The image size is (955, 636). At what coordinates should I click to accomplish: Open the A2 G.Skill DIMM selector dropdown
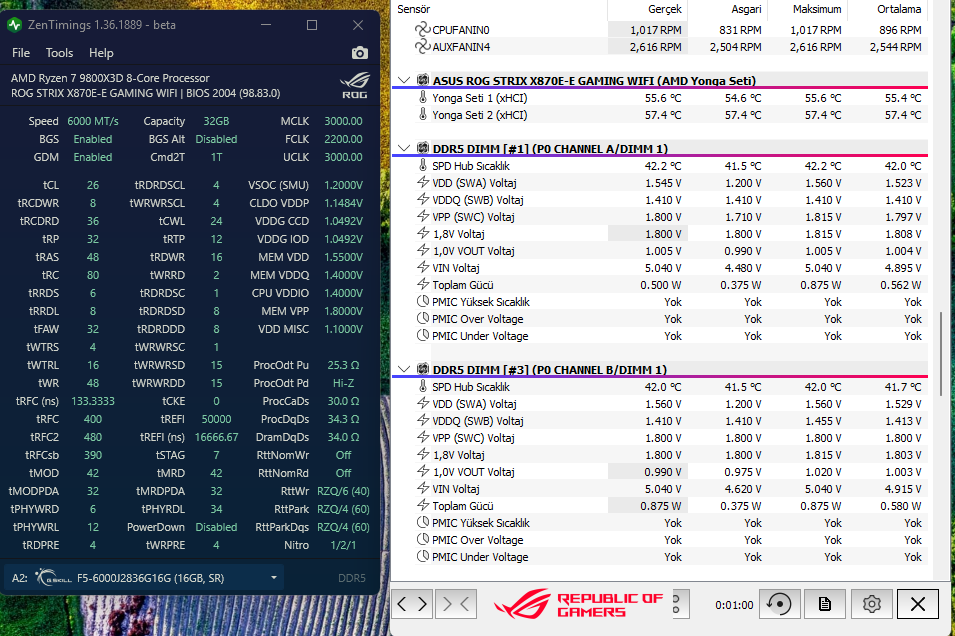pos(144,578)
